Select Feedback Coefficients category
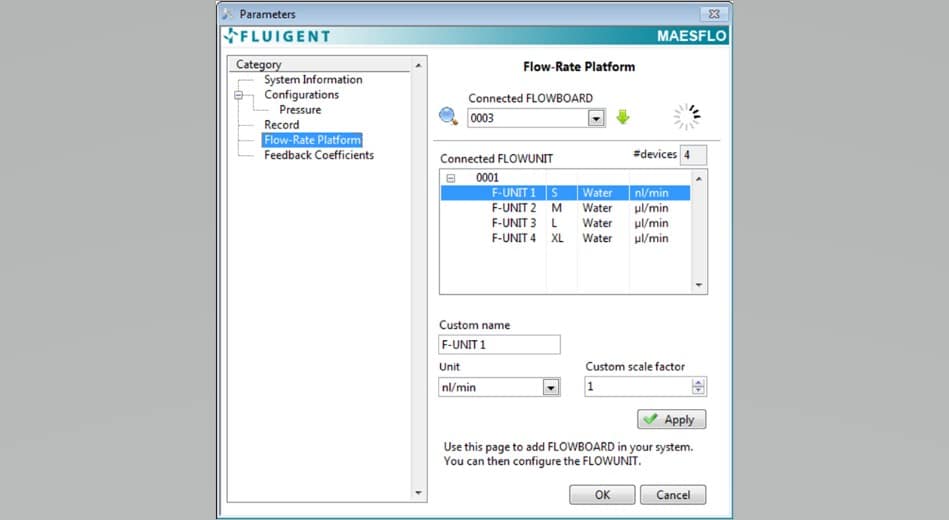949x520 pixels. [x=319, y=155]
